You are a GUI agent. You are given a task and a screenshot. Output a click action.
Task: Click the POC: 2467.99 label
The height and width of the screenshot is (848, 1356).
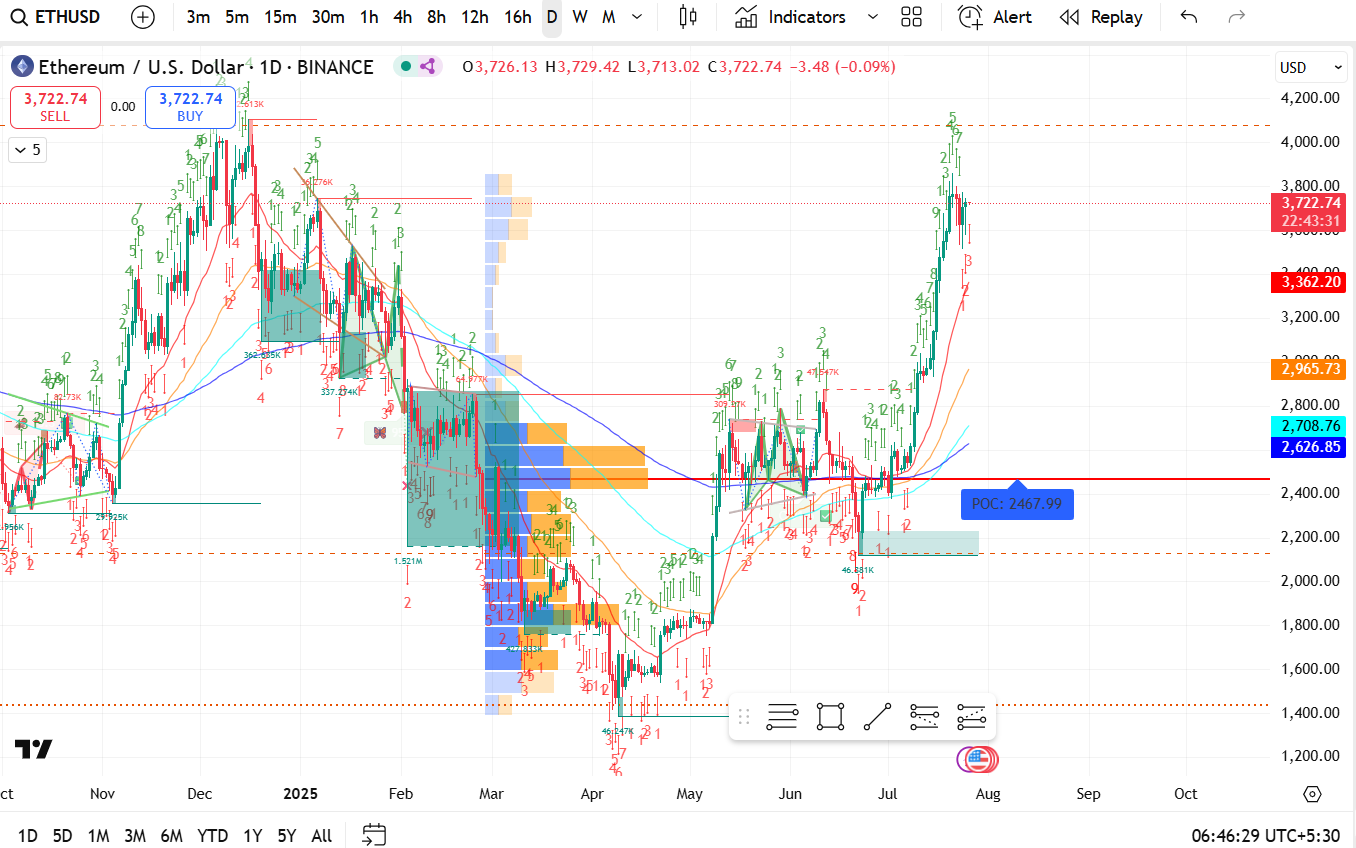point(1017,503)
